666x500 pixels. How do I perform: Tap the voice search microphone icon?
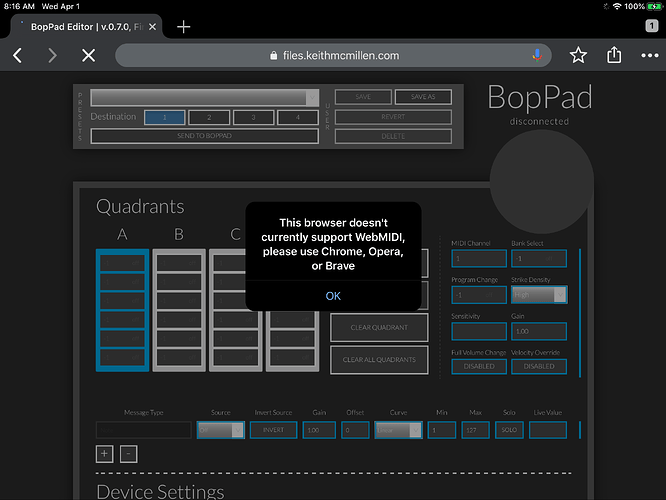pos(537,55)
